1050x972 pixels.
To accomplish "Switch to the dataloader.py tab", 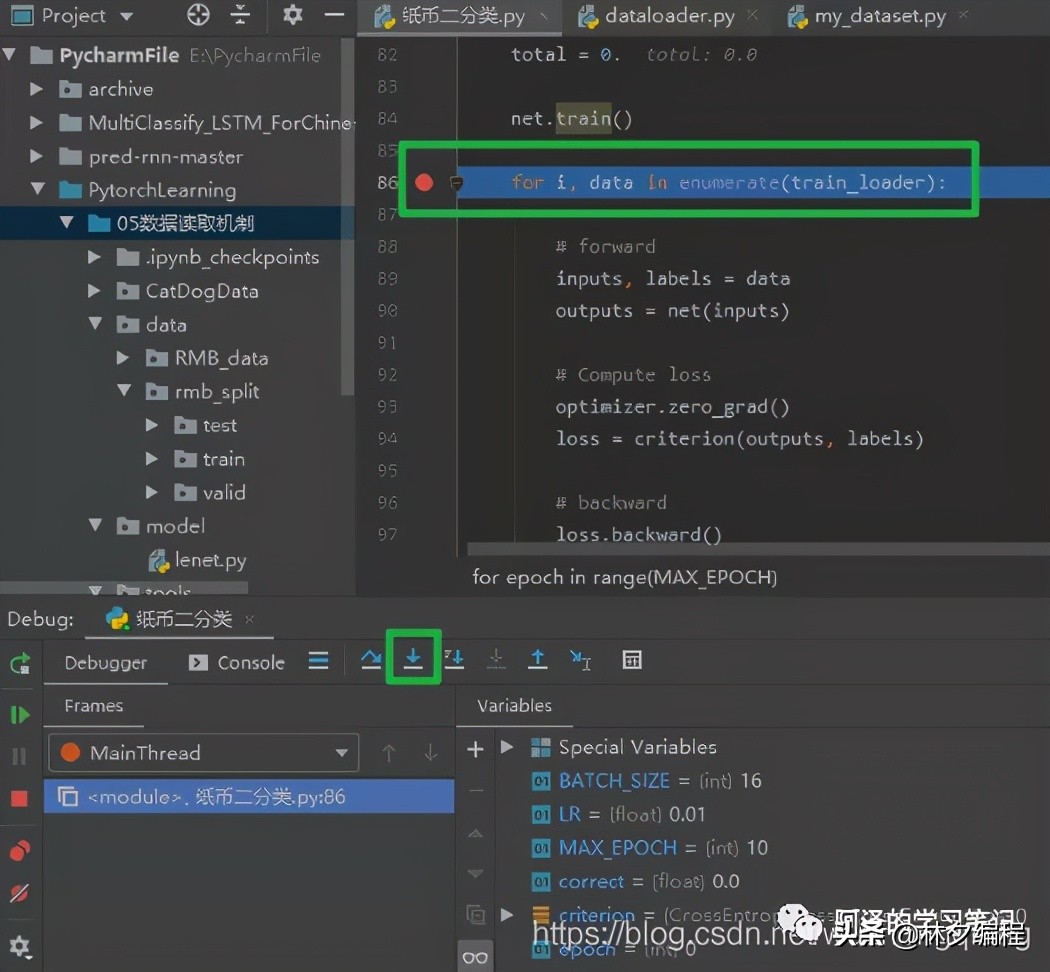I will coord(668,16).
